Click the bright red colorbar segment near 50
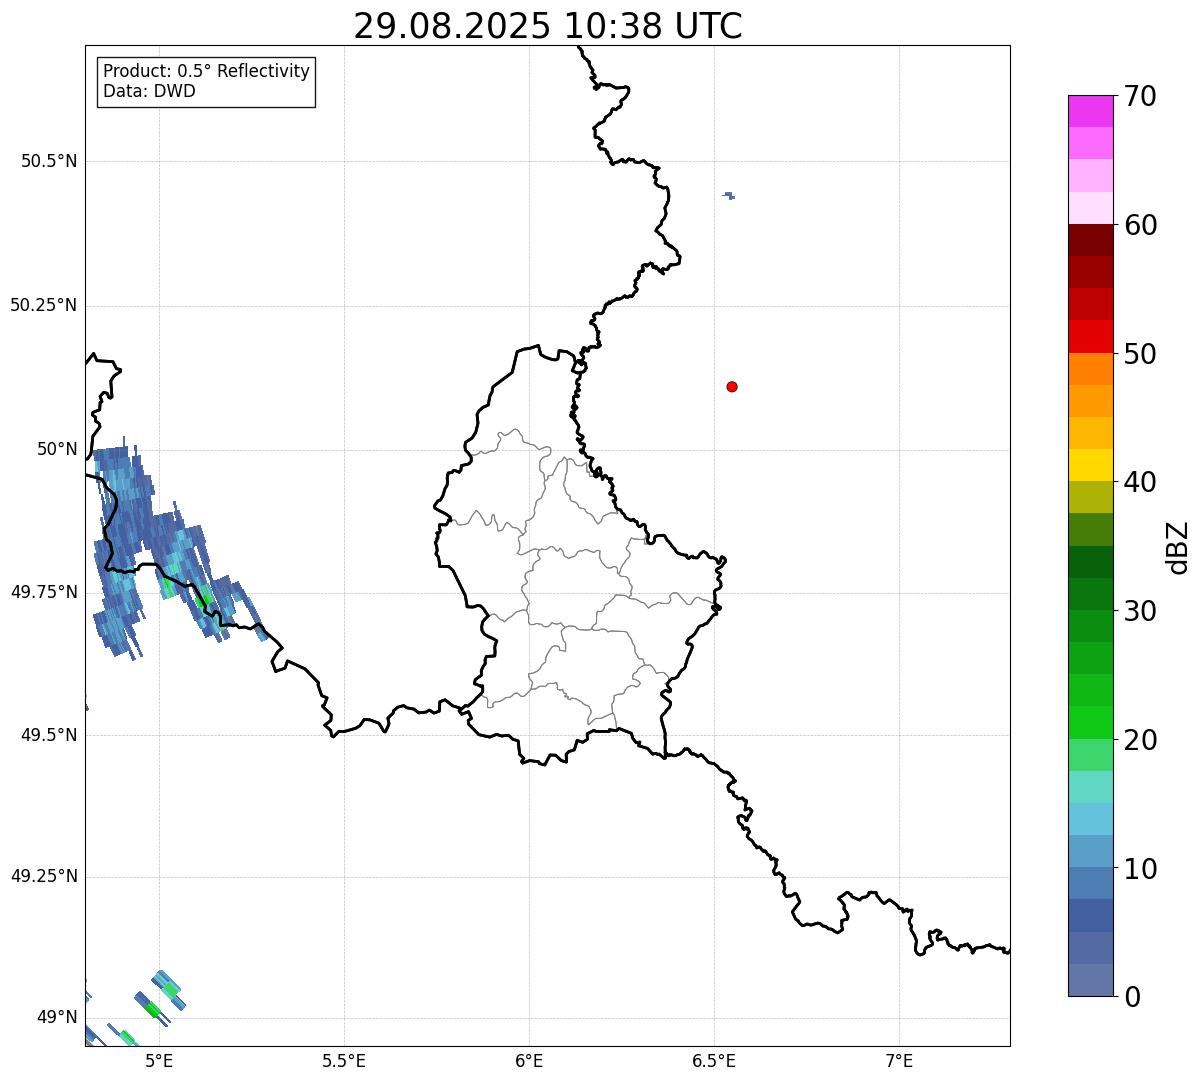This screenshot has height=1081, width=1202. [x=1090, y=336]
